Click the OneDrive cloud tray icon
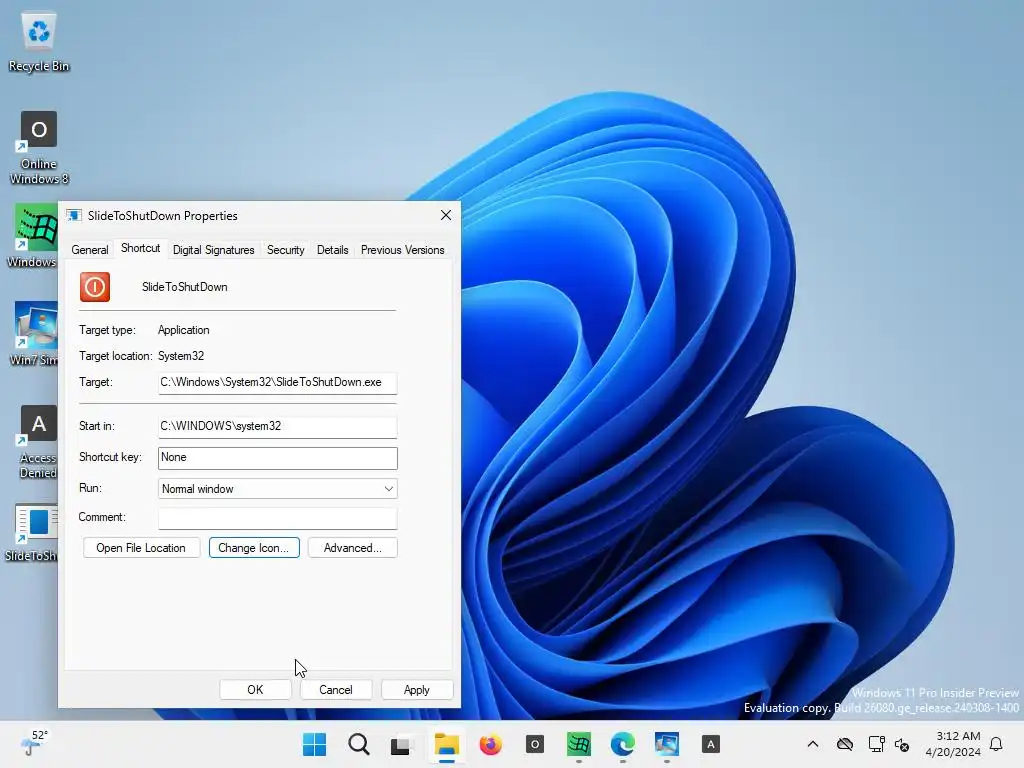Viewport: 1024px width, 768px height. coord(845,744)
